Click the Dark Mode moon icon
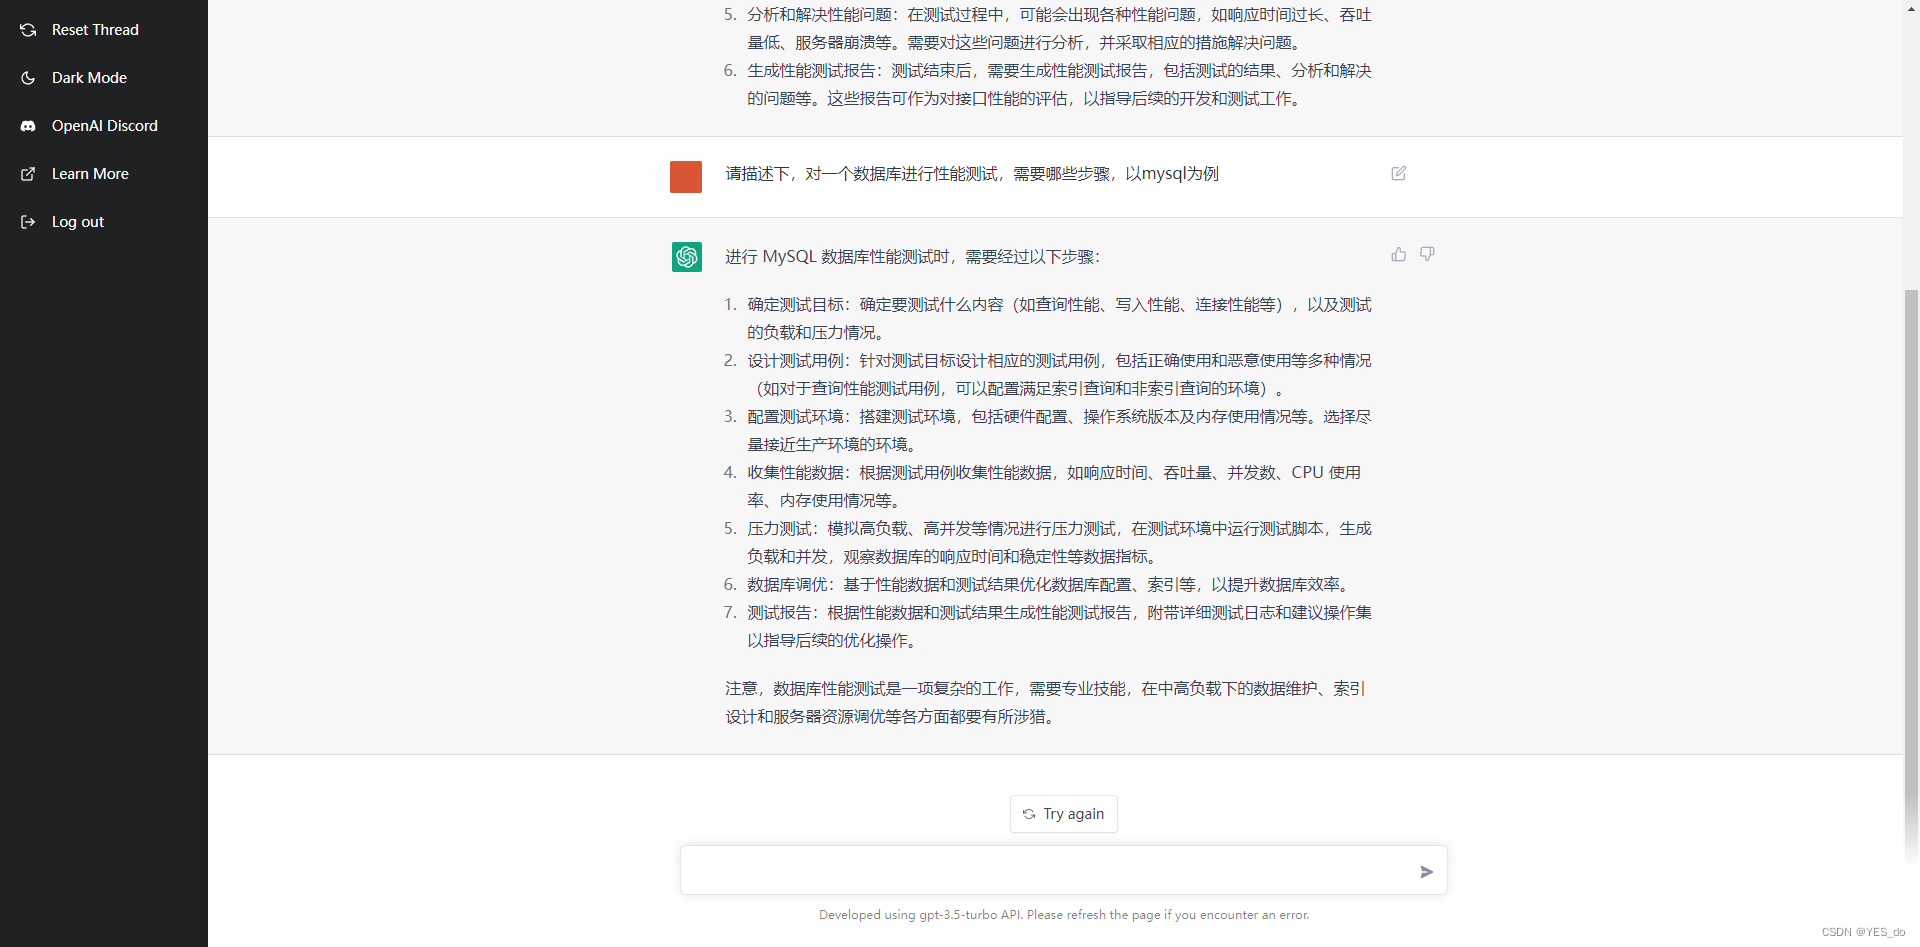 pyautogui.click(x=28, y=78)
